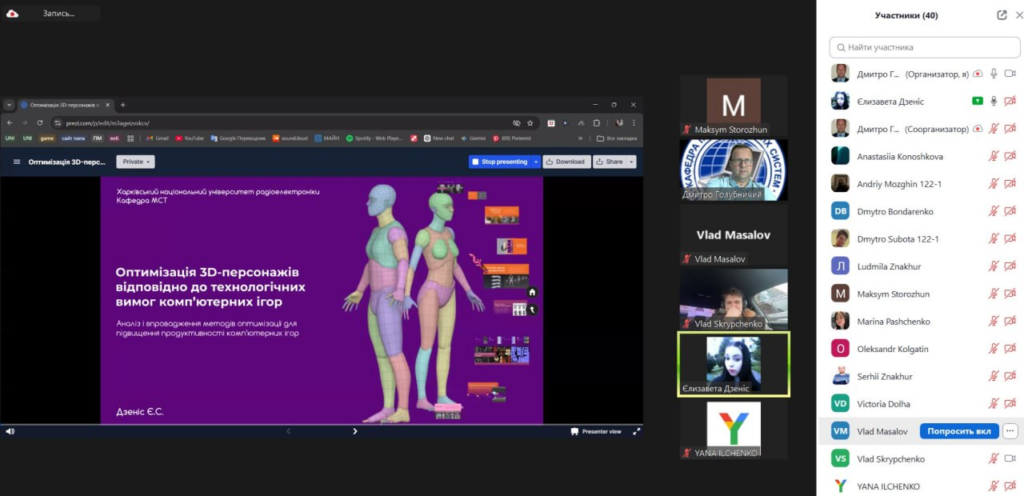Click the Prezi hamburger menu icon
The height and width of the screenshot is (496, 1024).
click(16, 161)
